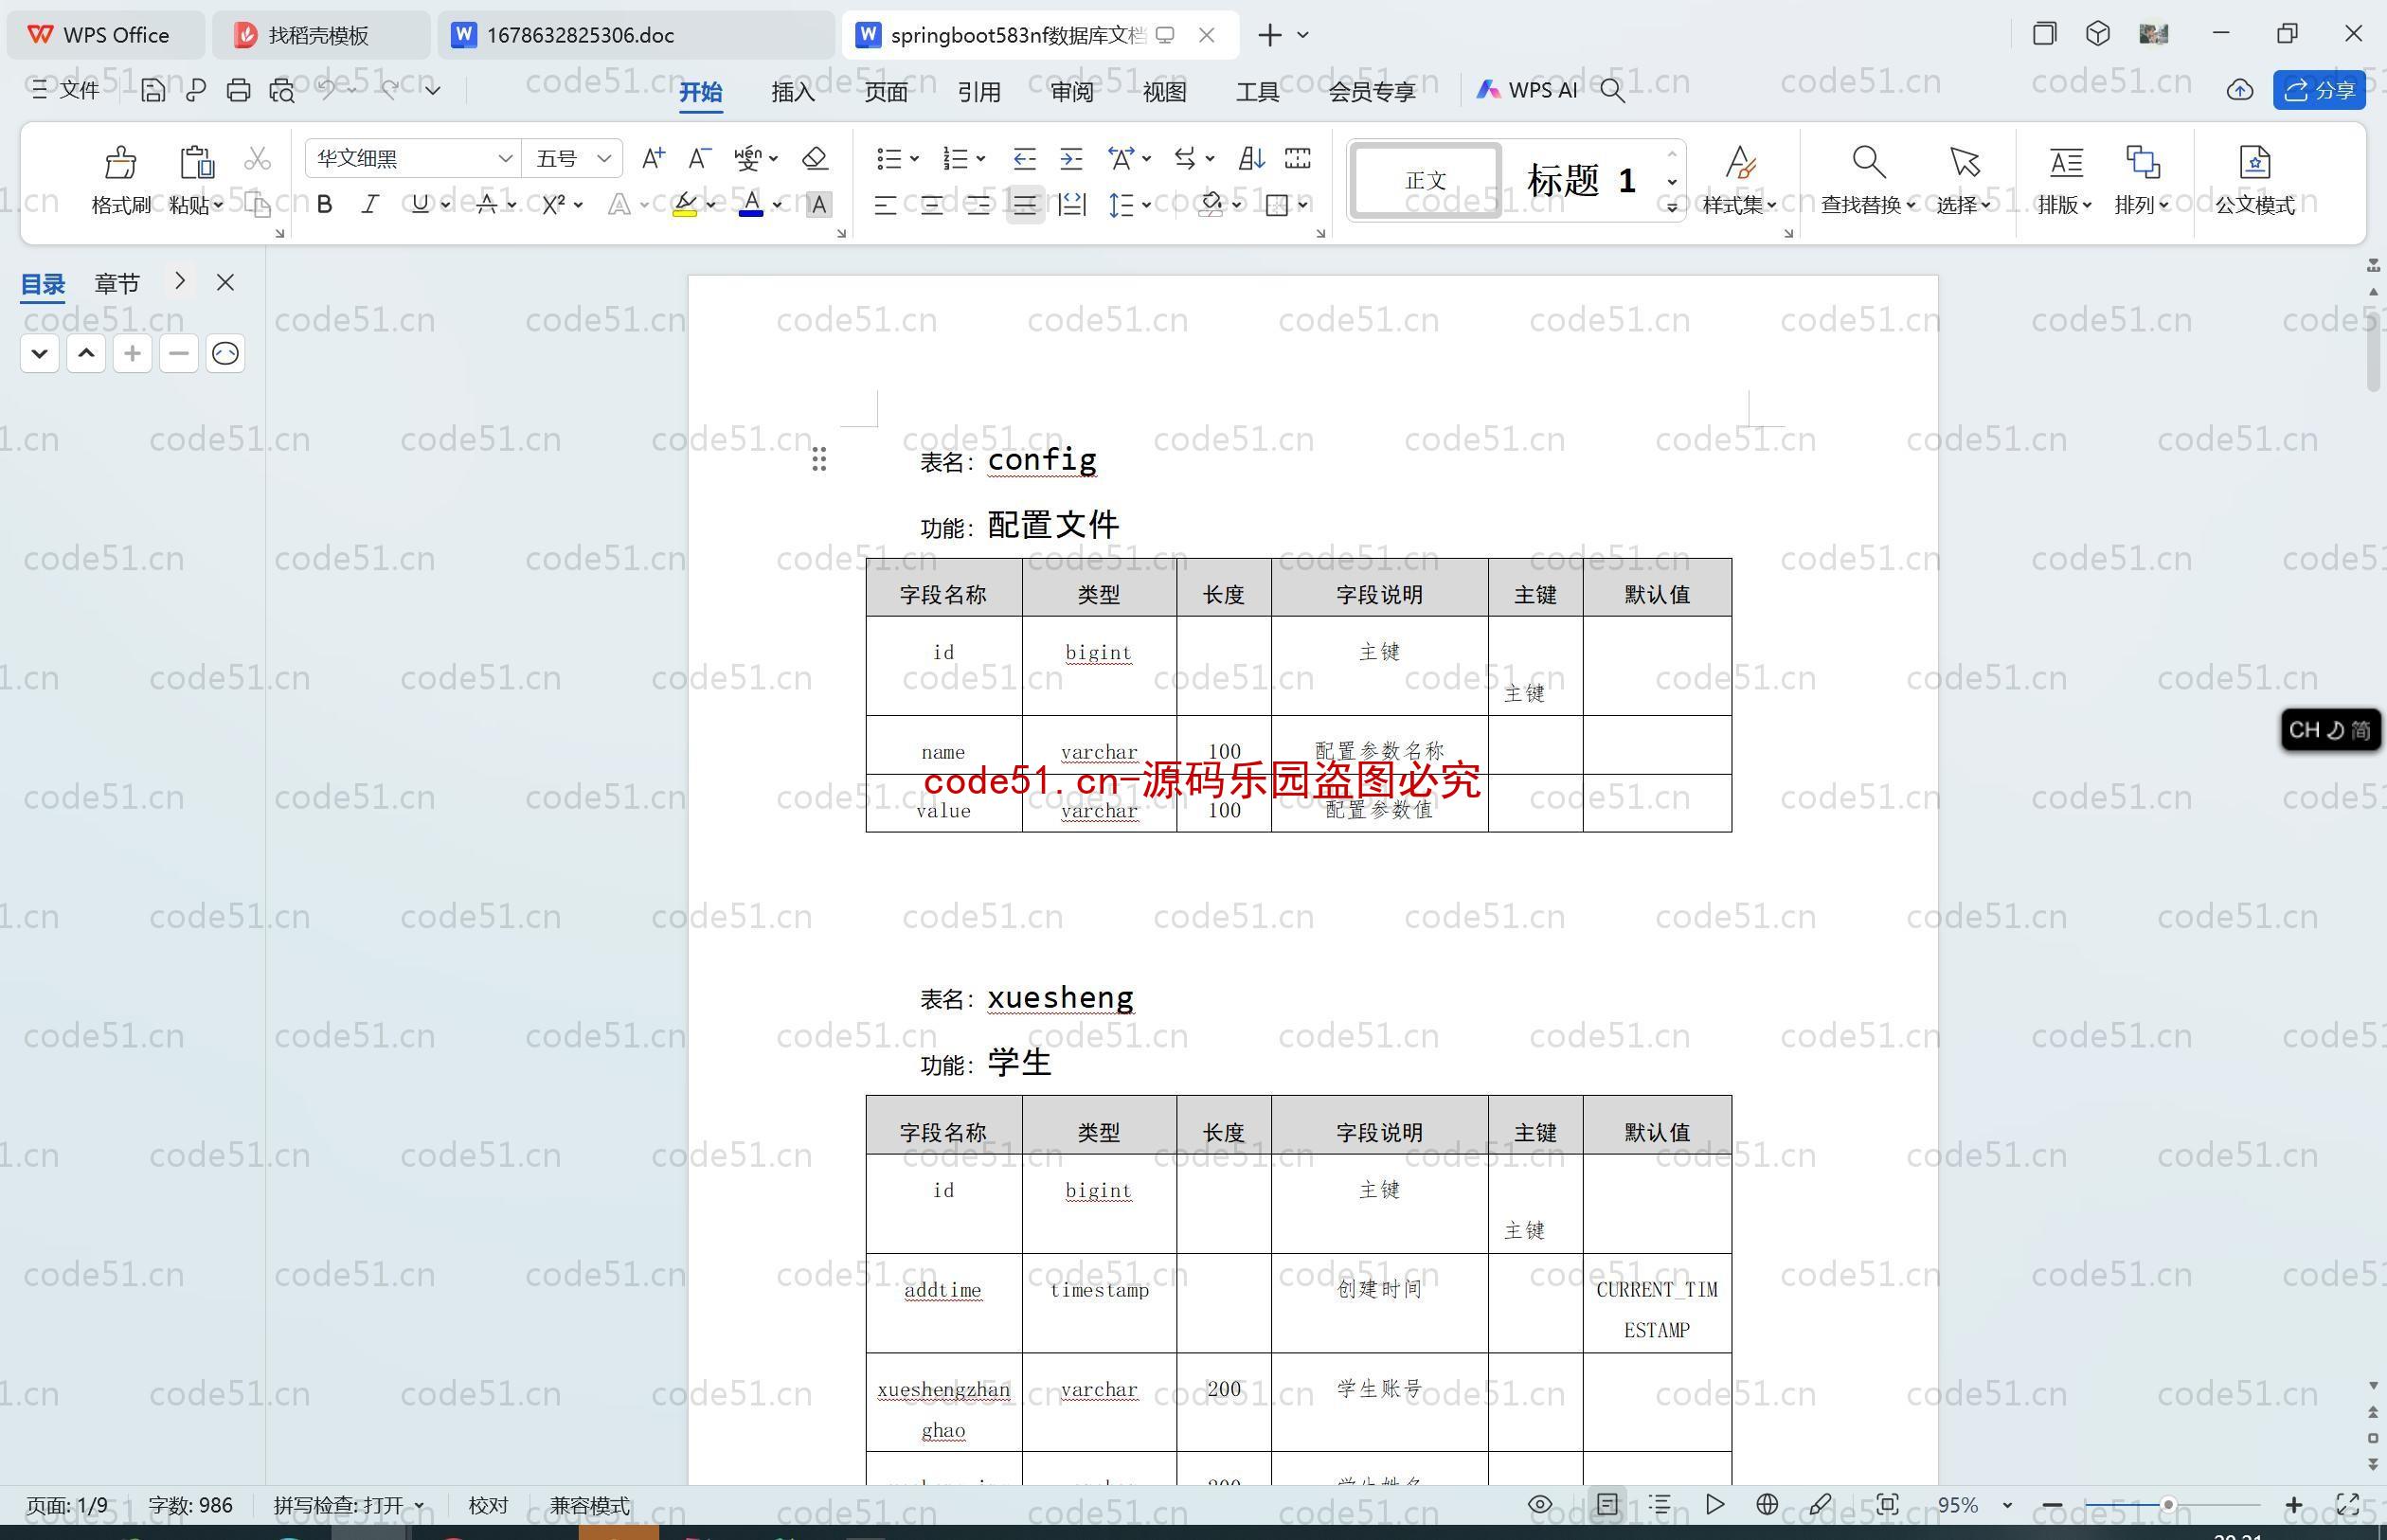Viewport: 2387px width, 1540px height.
Task: Click the 分享 share button
Action: pos(2319,90)
